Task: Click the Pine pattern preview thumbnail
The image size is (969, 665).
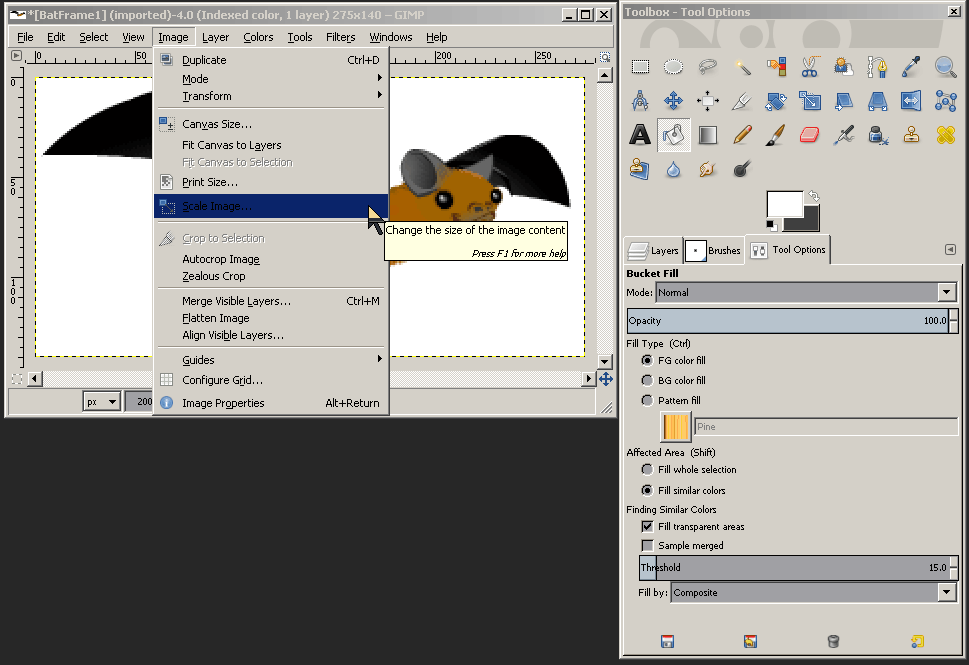Action: (x=676, y=427)
